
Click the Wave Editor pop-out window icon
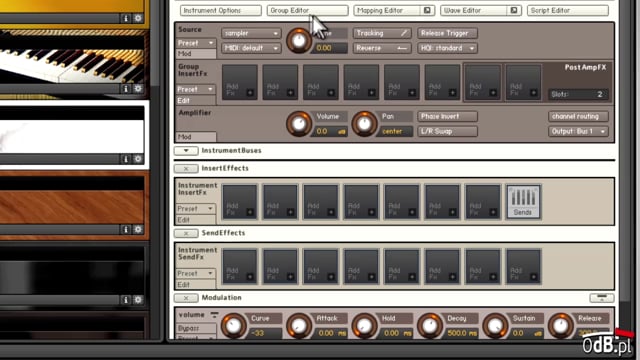pos(514,10)
